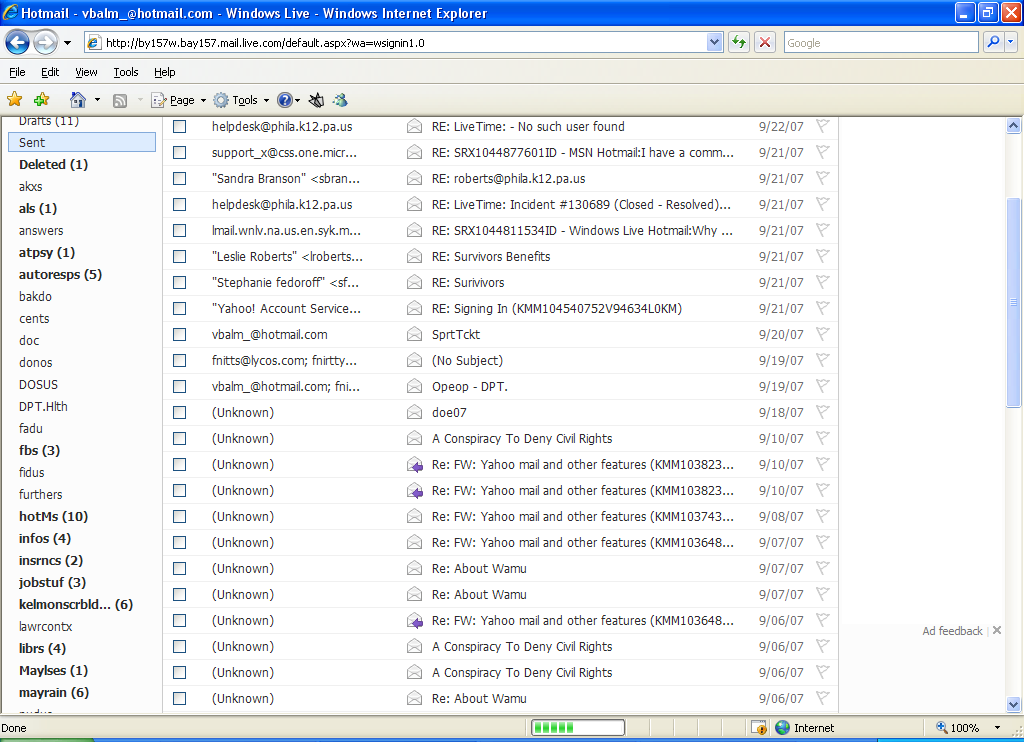Viewport: 1024px width, 742px height.
Task: Click Add to Favorites star-plus icon
Action: click(x=42, y=99)
